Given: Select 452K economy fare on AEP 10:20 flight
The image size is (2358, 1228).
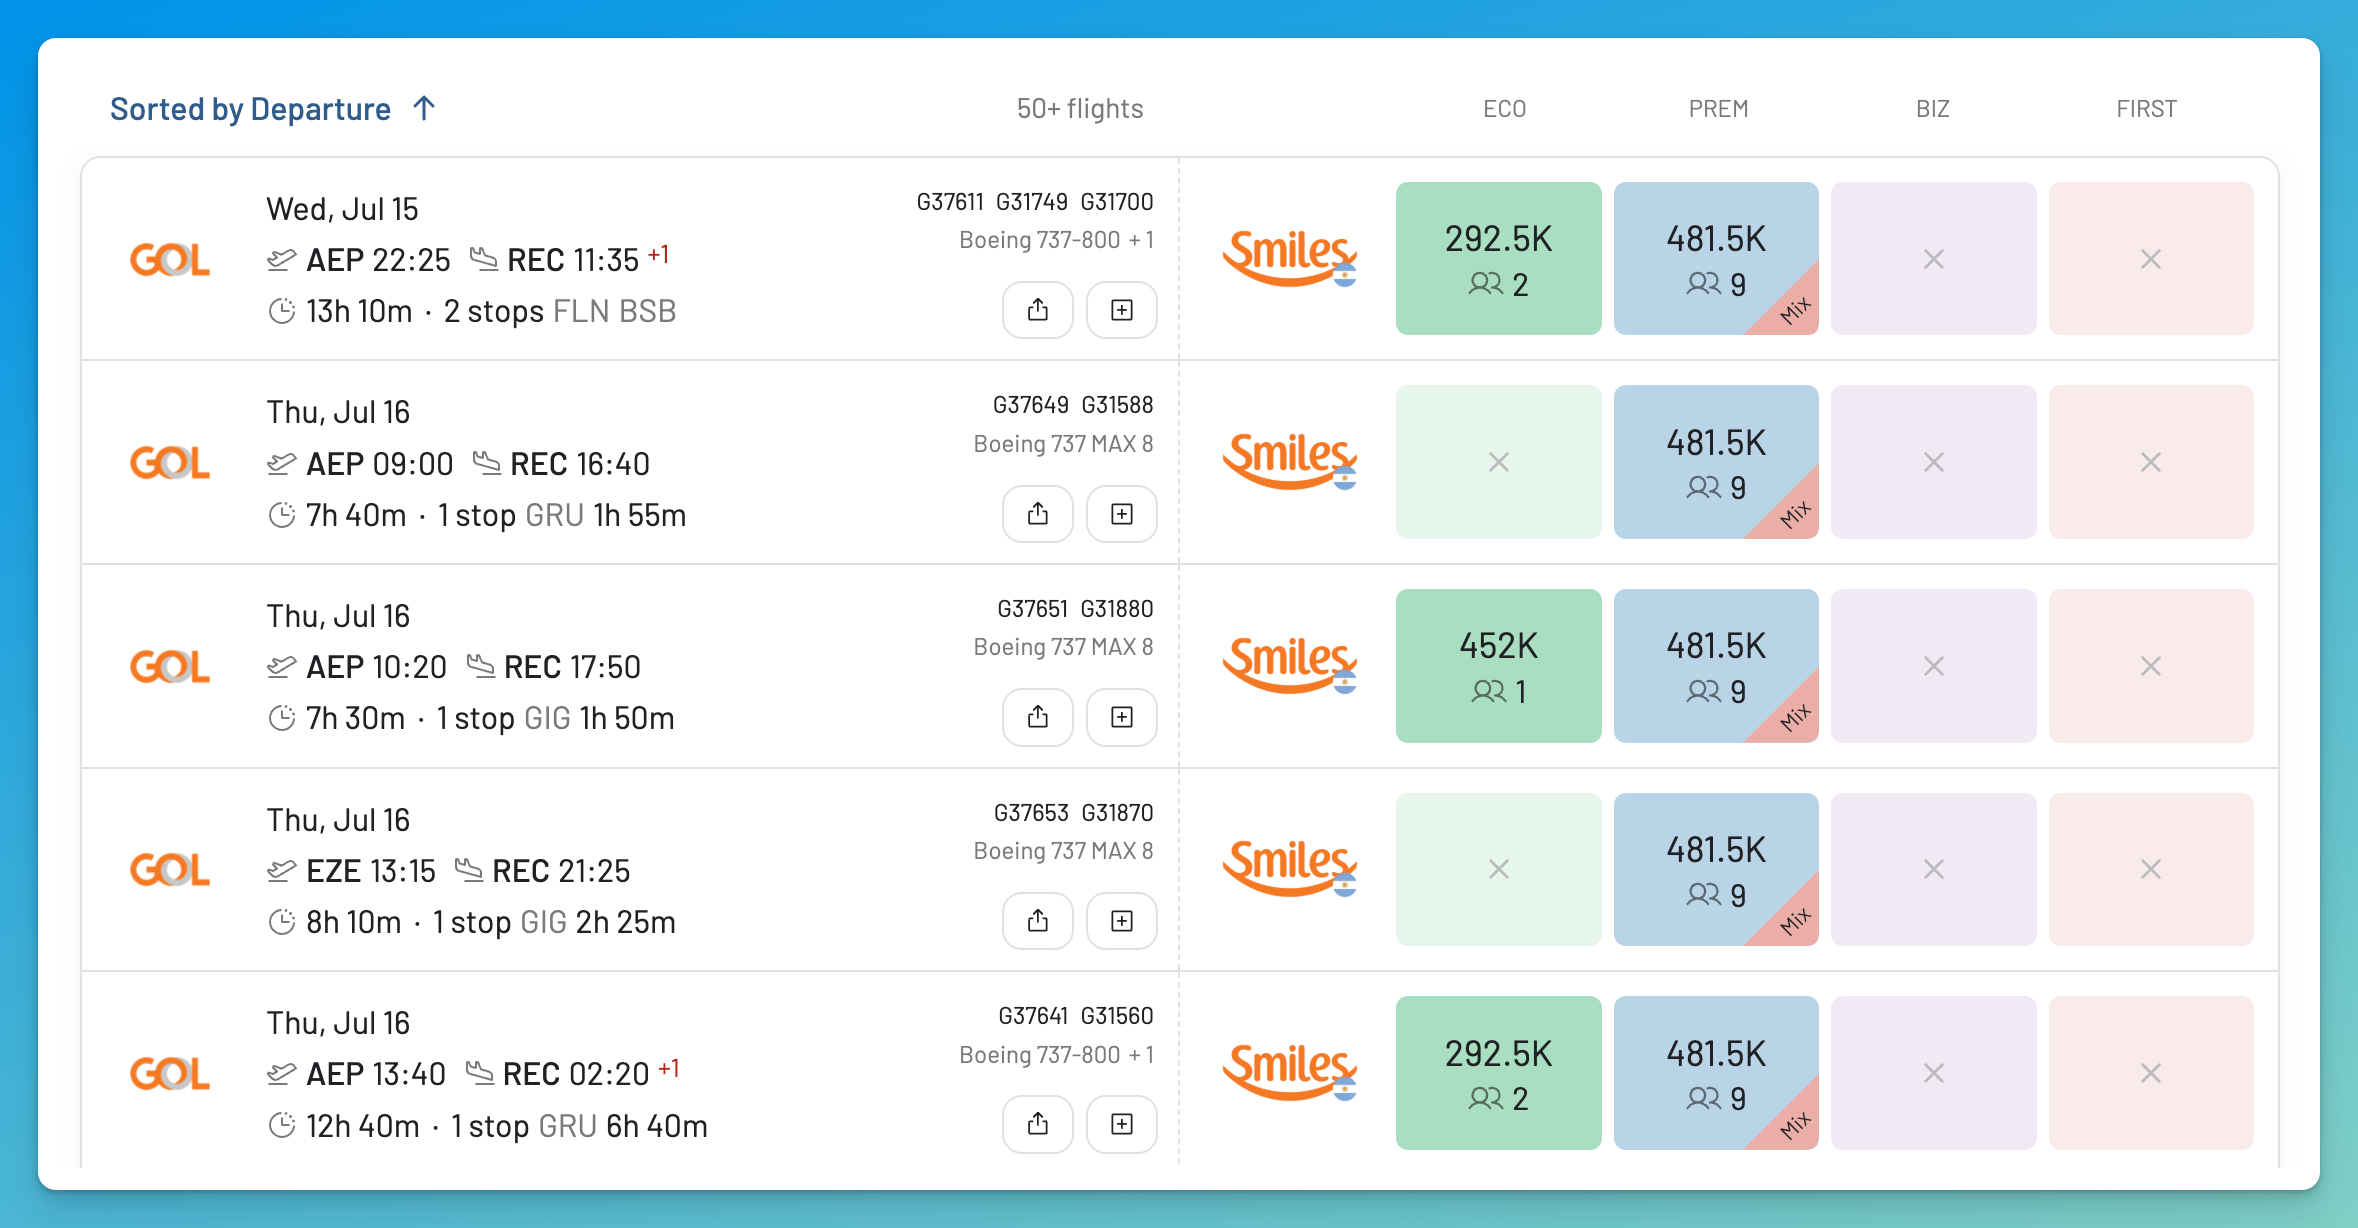Looking at the screenshot, I should click(1499, 666).
